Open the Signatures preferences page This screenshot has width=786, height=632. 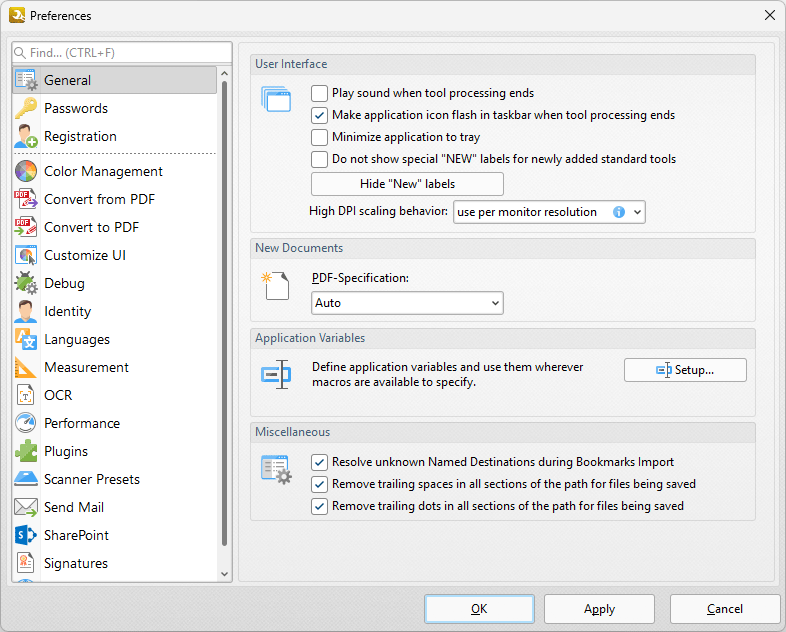[x=114, y=563]
